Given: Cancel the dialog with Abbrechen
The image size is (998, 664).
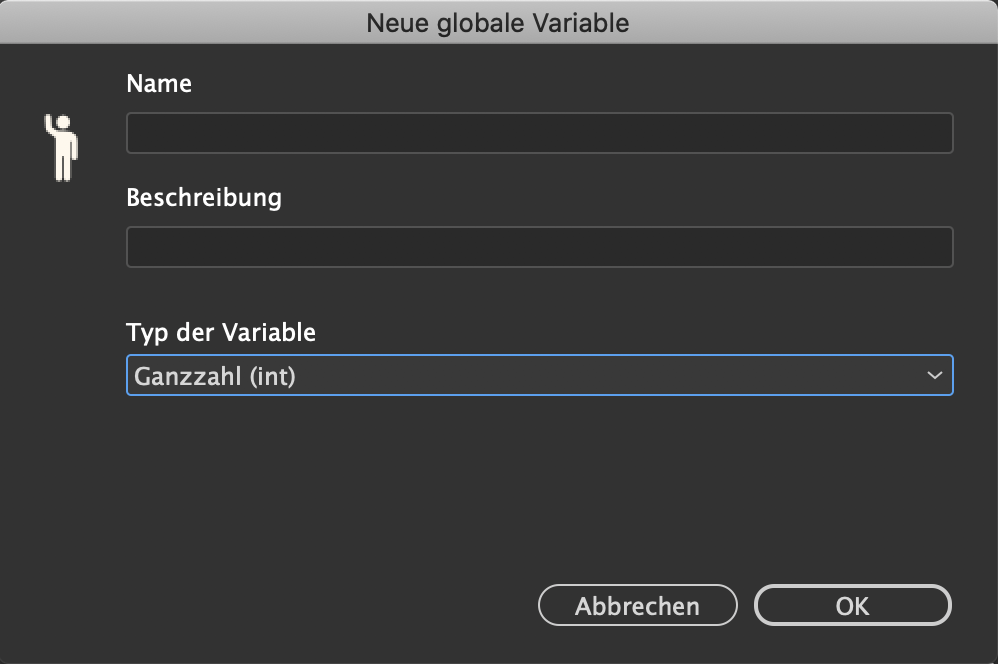Looking at the screenshot, I should tap(637, 605).
